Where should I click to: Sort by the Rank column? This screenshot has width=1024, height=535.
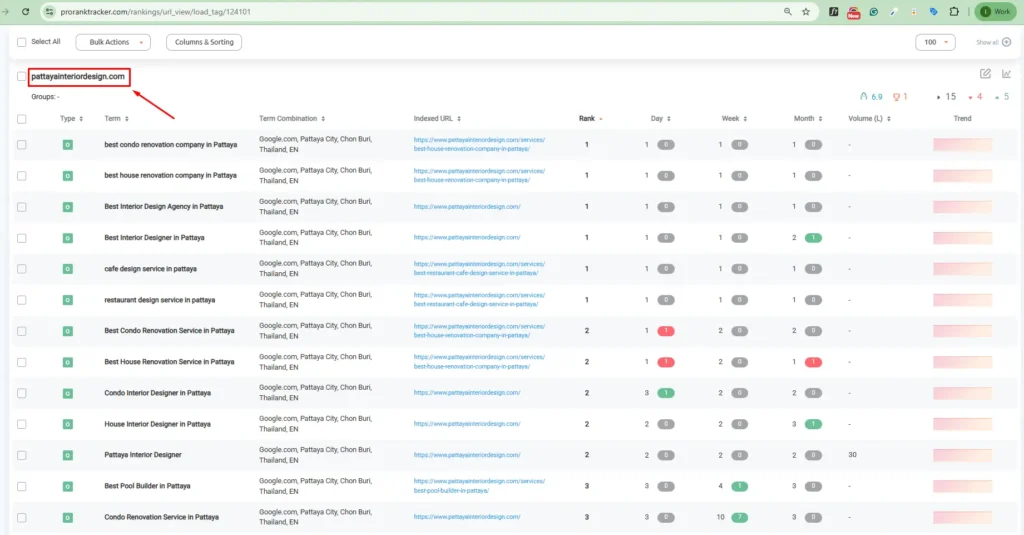tap(590, 118)
